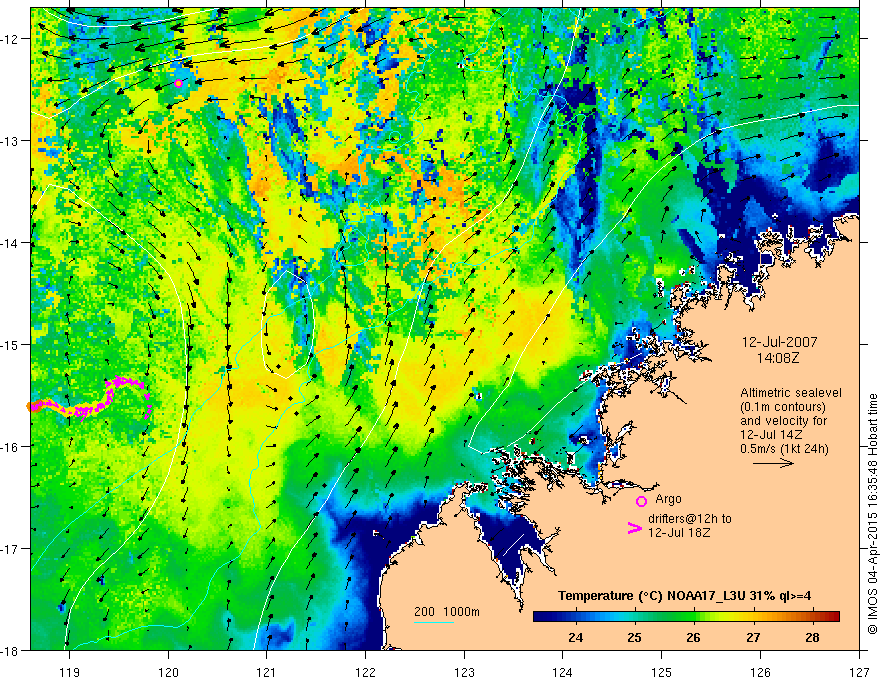Click the '124' longitude axis label
The width and height of the screenshot is (880, 680).
(x=563, y=672)
